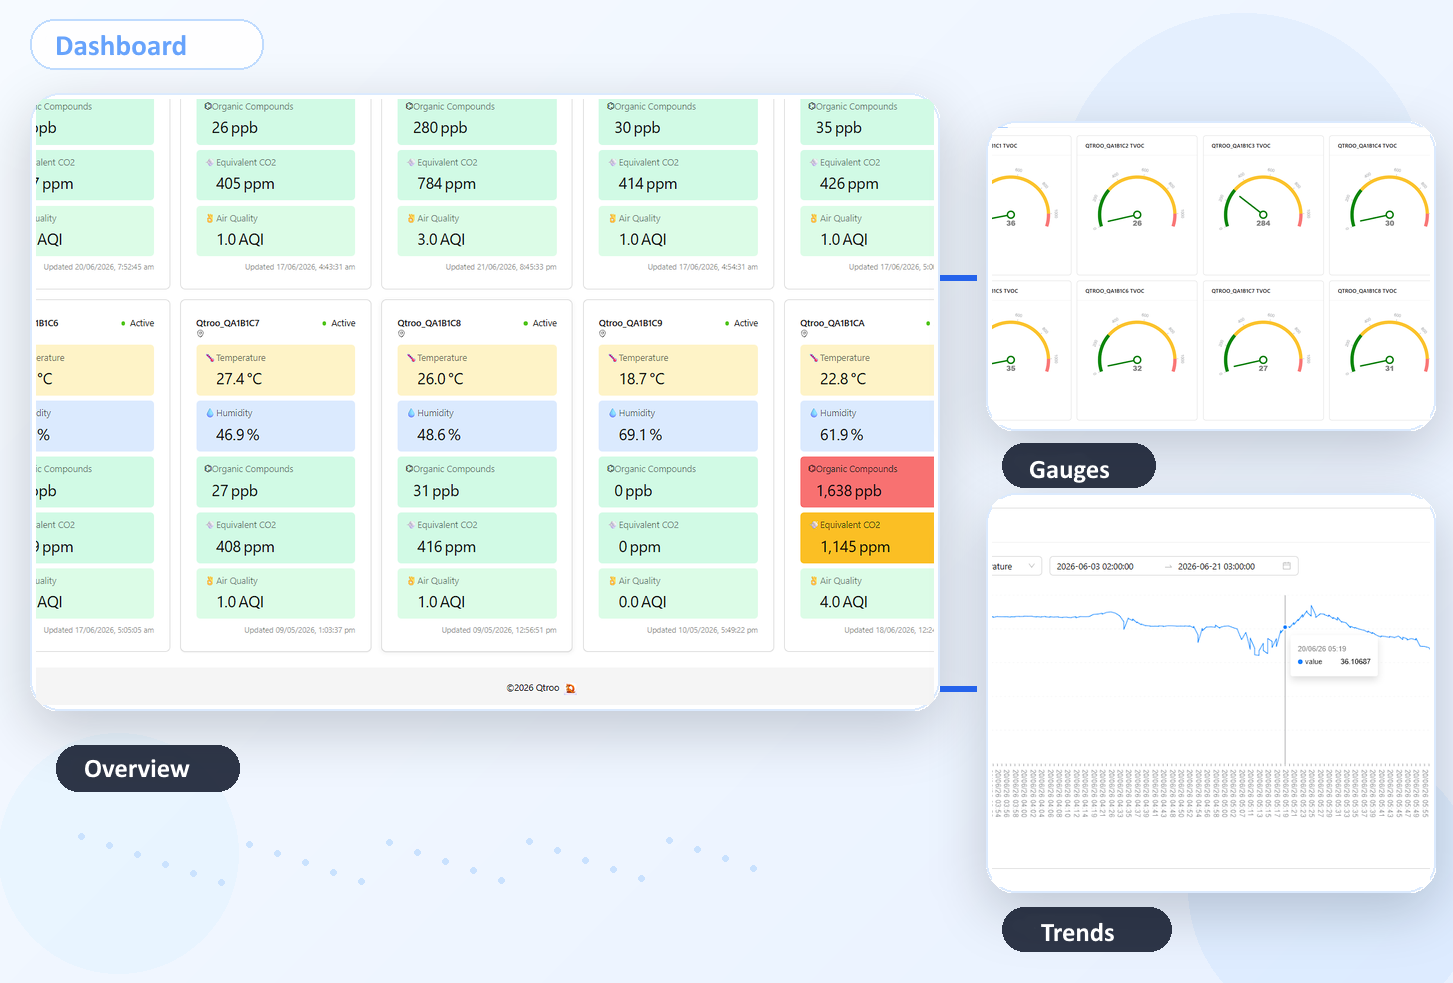Click Active status on Qtroo_QA1B1C9 card

[x=741, y=323]
